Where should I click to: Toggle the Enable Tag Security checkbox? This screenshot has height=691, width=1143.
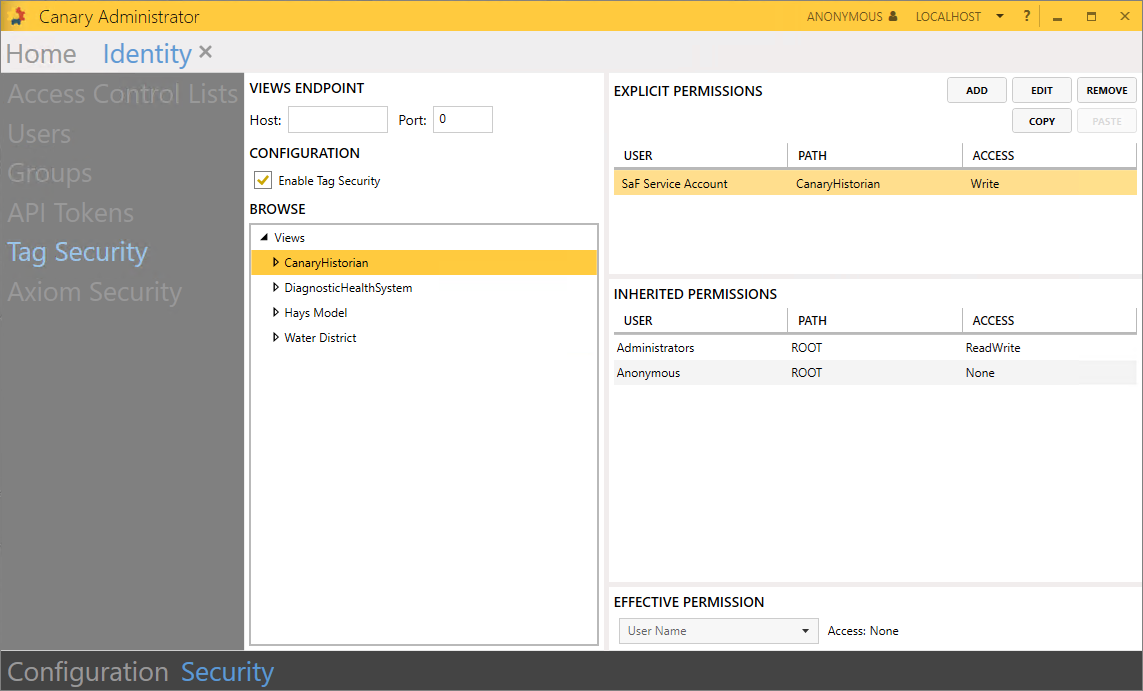point(262,180)
